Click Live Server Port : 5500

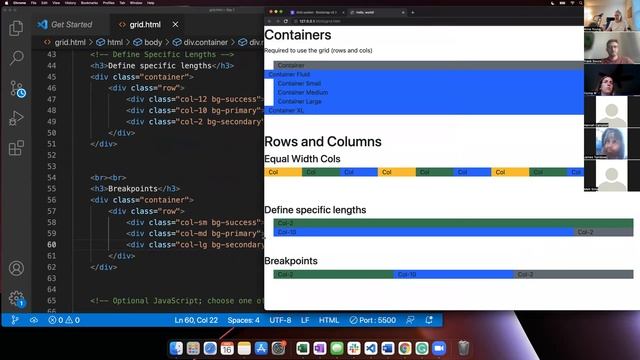tap(373, 320)
